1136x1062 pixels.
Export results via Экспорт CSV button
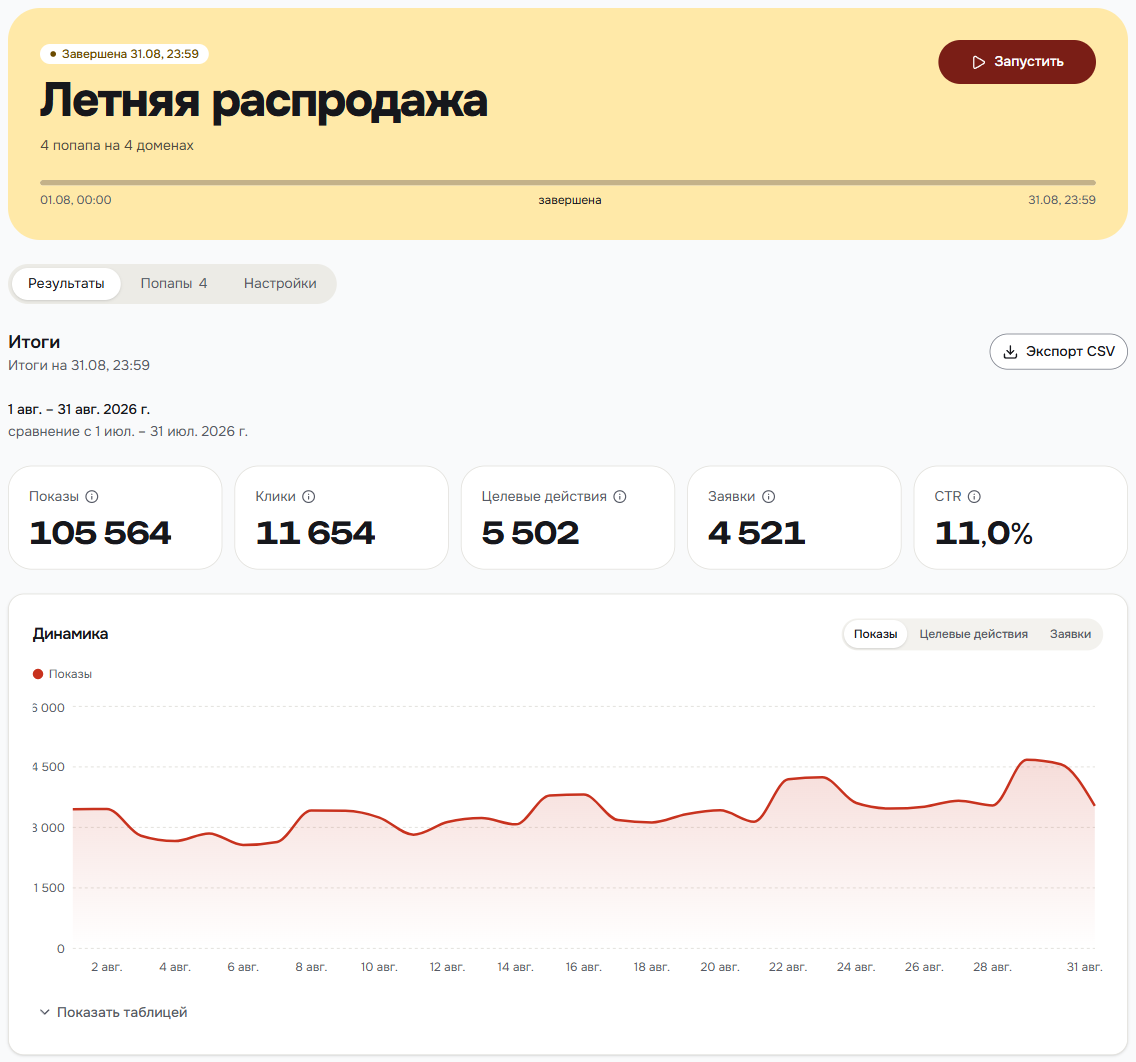[x=1058, y=352]
